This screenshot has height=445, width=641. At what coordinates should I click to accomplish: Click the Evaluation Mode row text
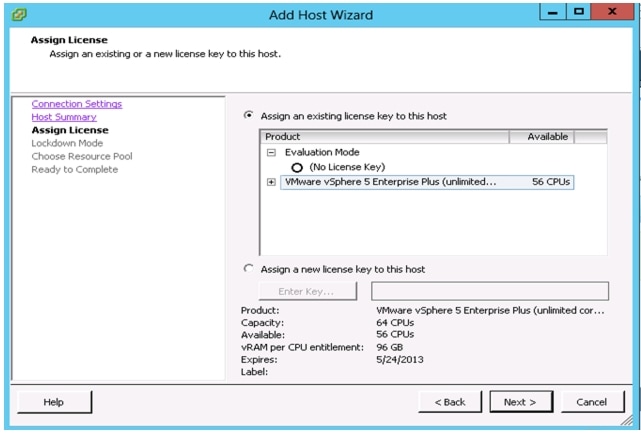[x=322, y=152]
